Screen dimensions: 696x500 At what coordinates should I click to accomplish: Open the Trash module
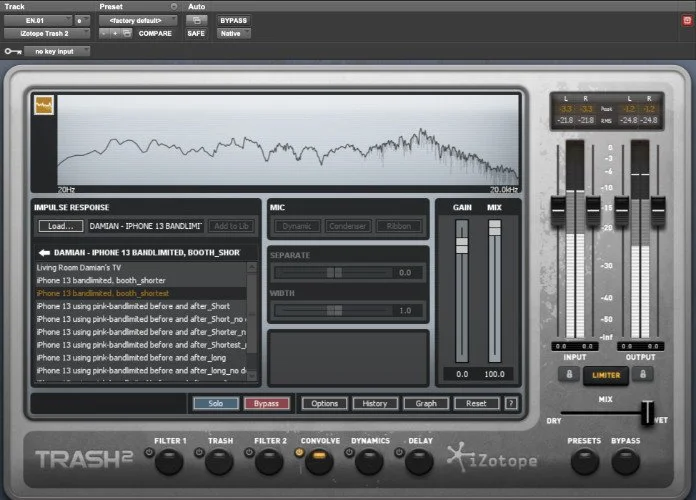tap(219, 462)
